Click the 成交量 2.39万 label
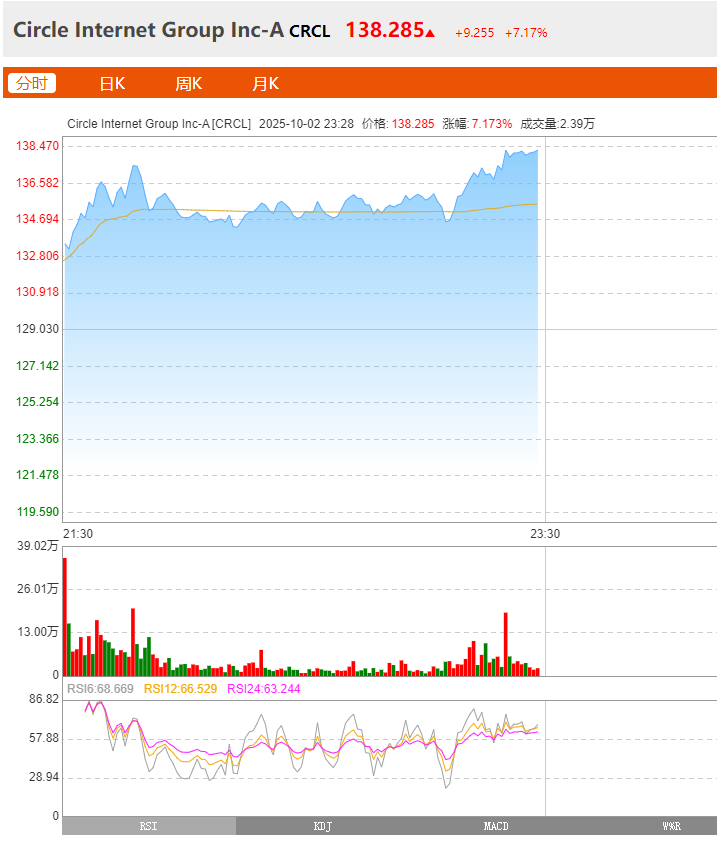 click(558, 124)
